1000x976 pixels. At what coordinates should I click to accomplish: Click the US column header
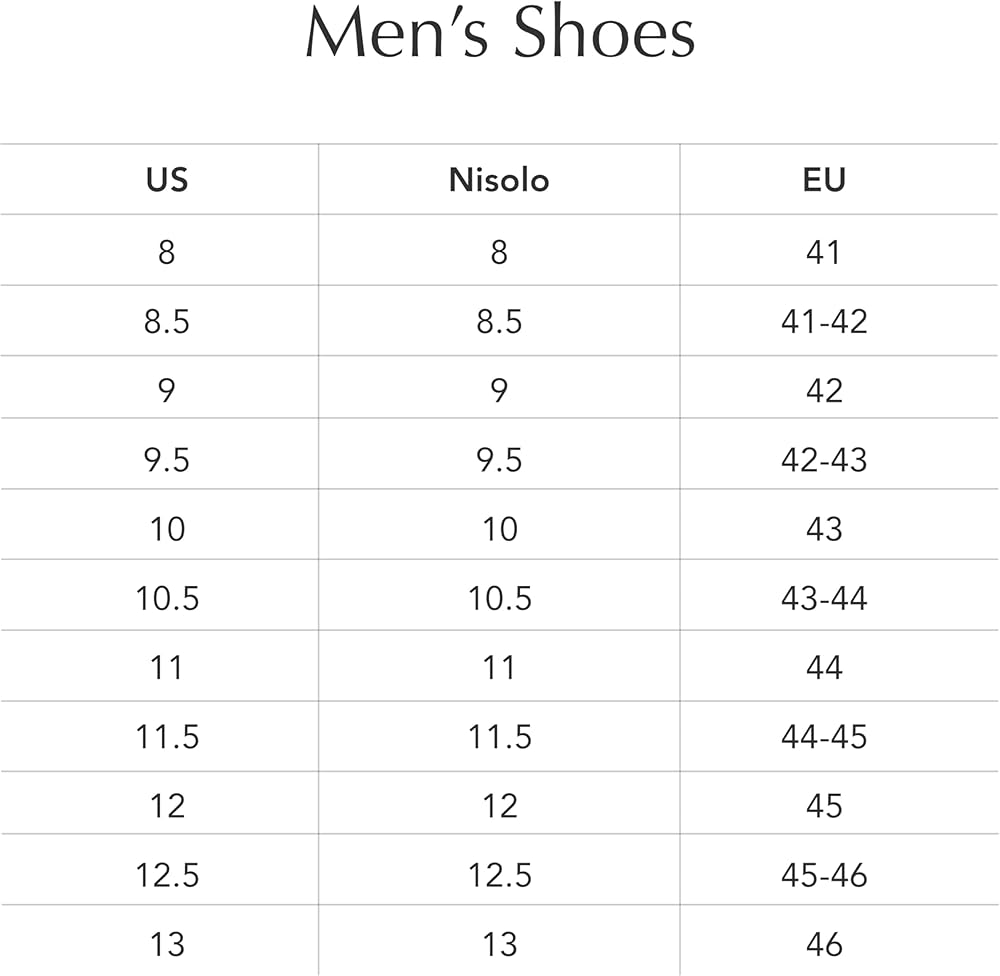(x=166, y=180)
